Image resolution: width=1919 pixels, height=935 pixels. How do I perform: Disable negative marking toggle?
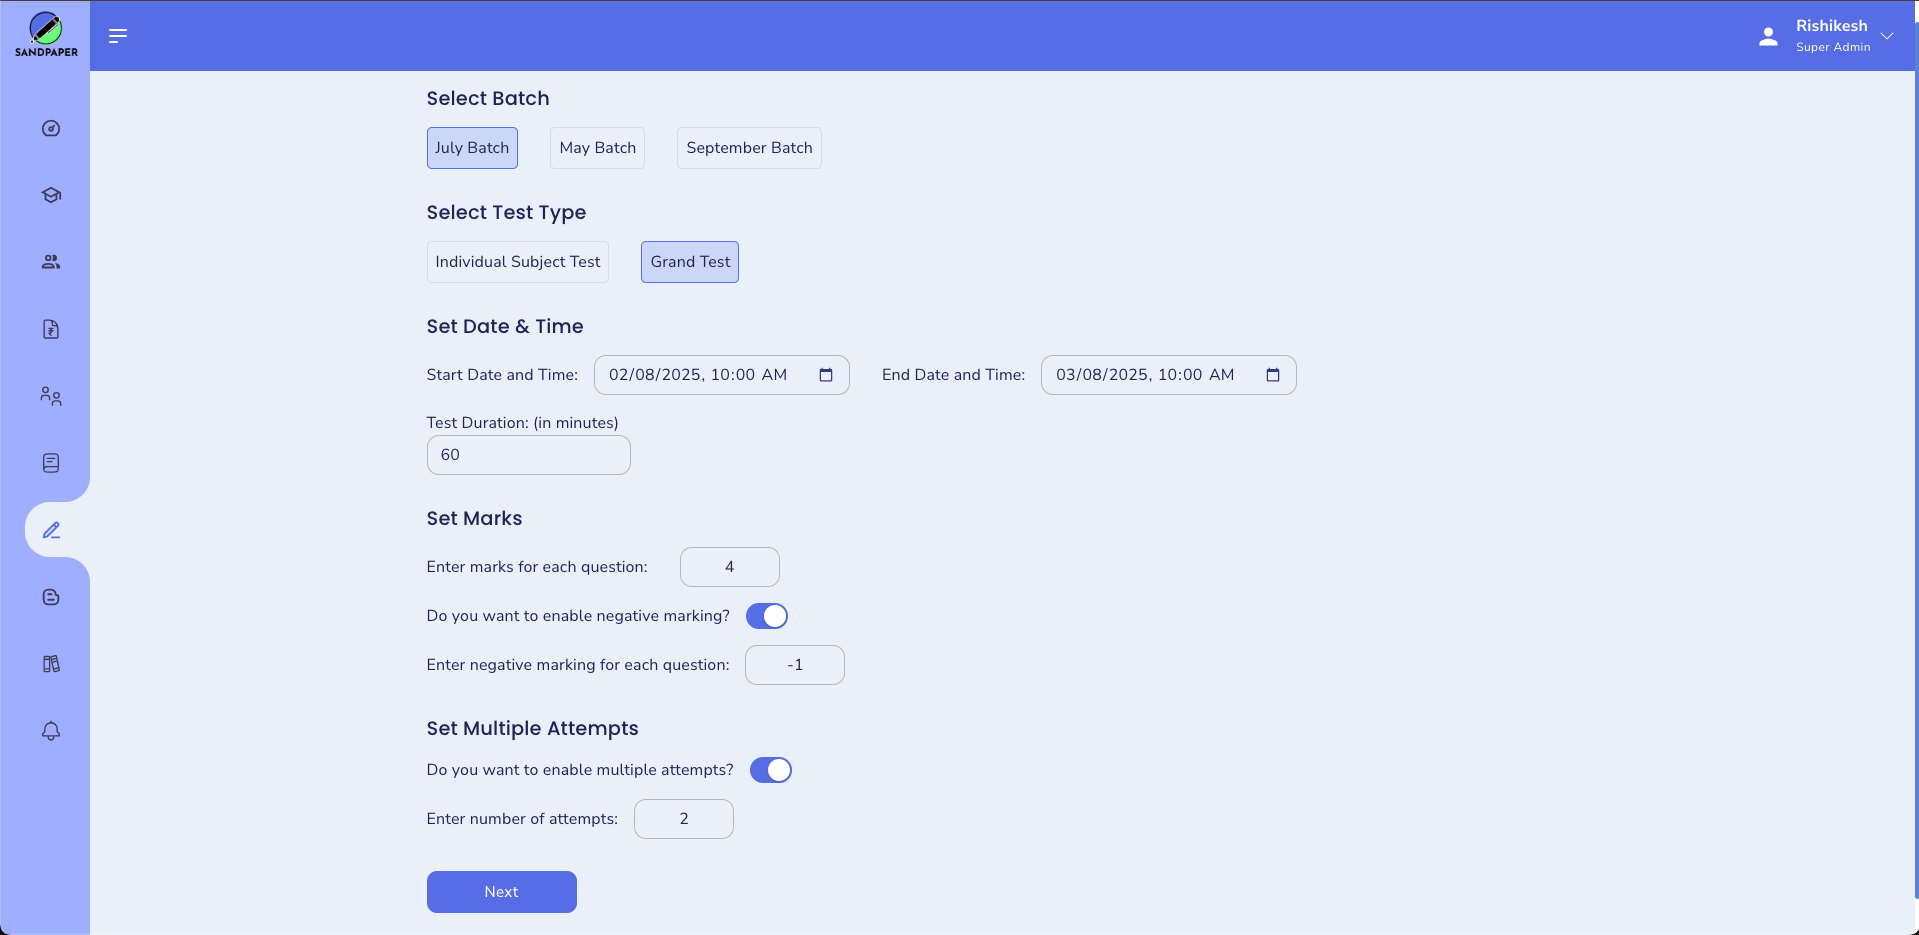click(x=766, y=616)
